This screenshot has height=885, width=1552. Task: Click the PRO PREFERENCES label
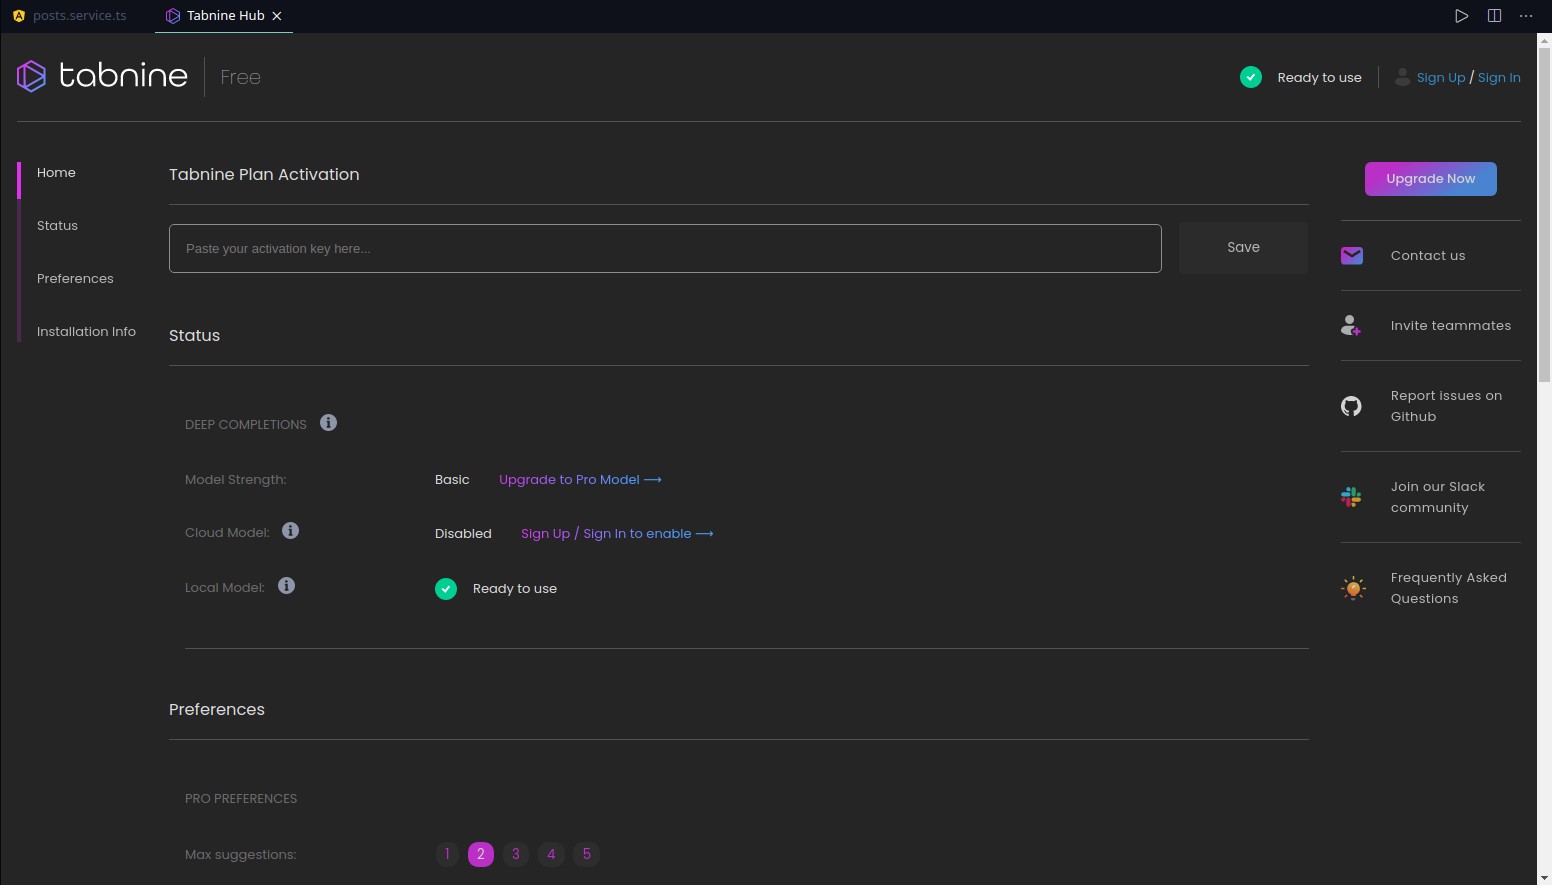(x=241, y=799)
